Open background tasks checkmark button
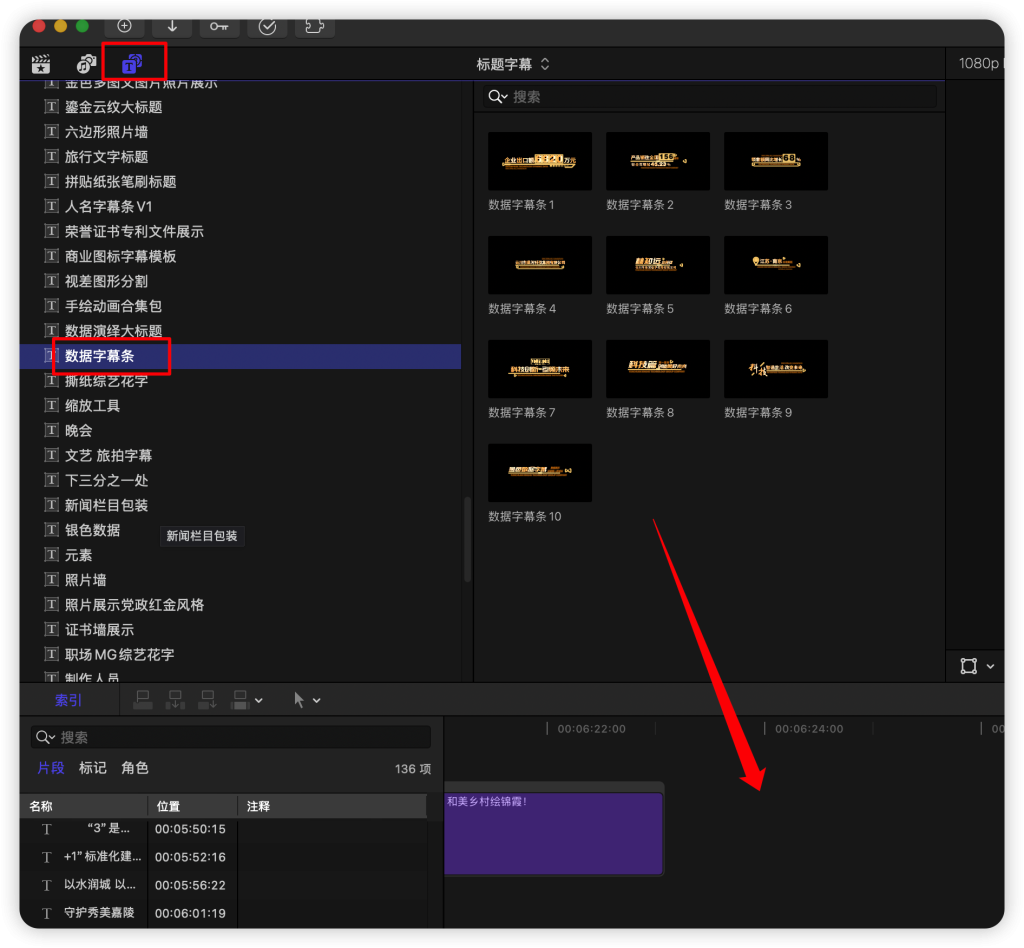1024x948 pixels. pyautogui.click(x=267, y=26)
